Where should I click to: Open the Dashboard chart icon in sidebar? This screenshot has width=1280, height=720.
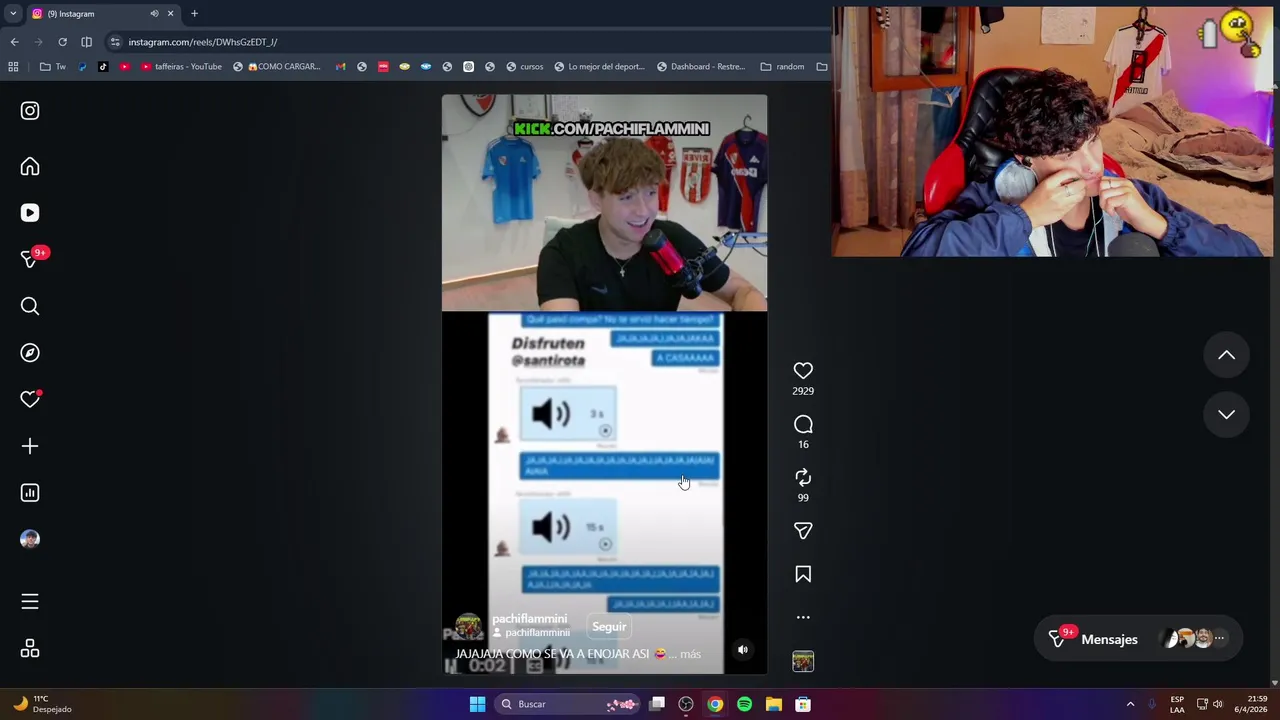click(30, 493)
